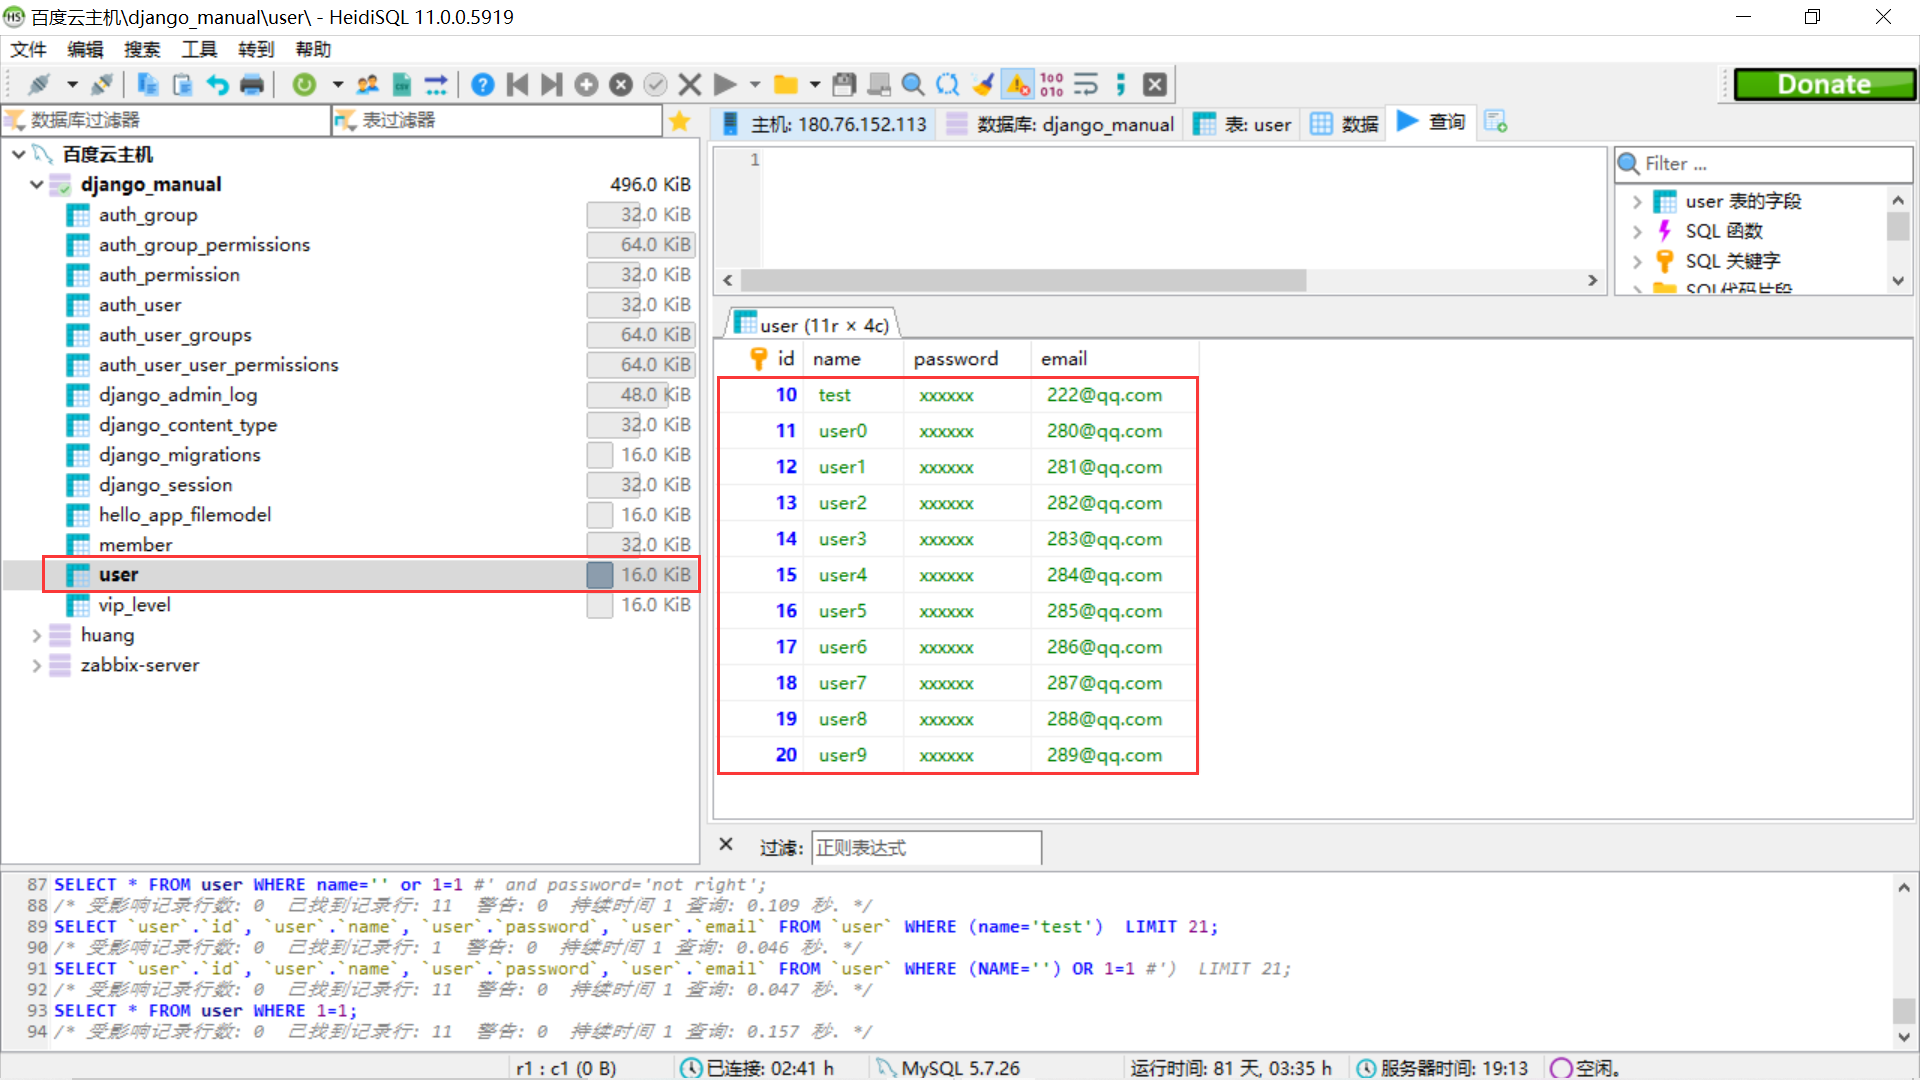Click the blue help question mark icon
Screen dimensions: 1920x1080
point(482,85)
